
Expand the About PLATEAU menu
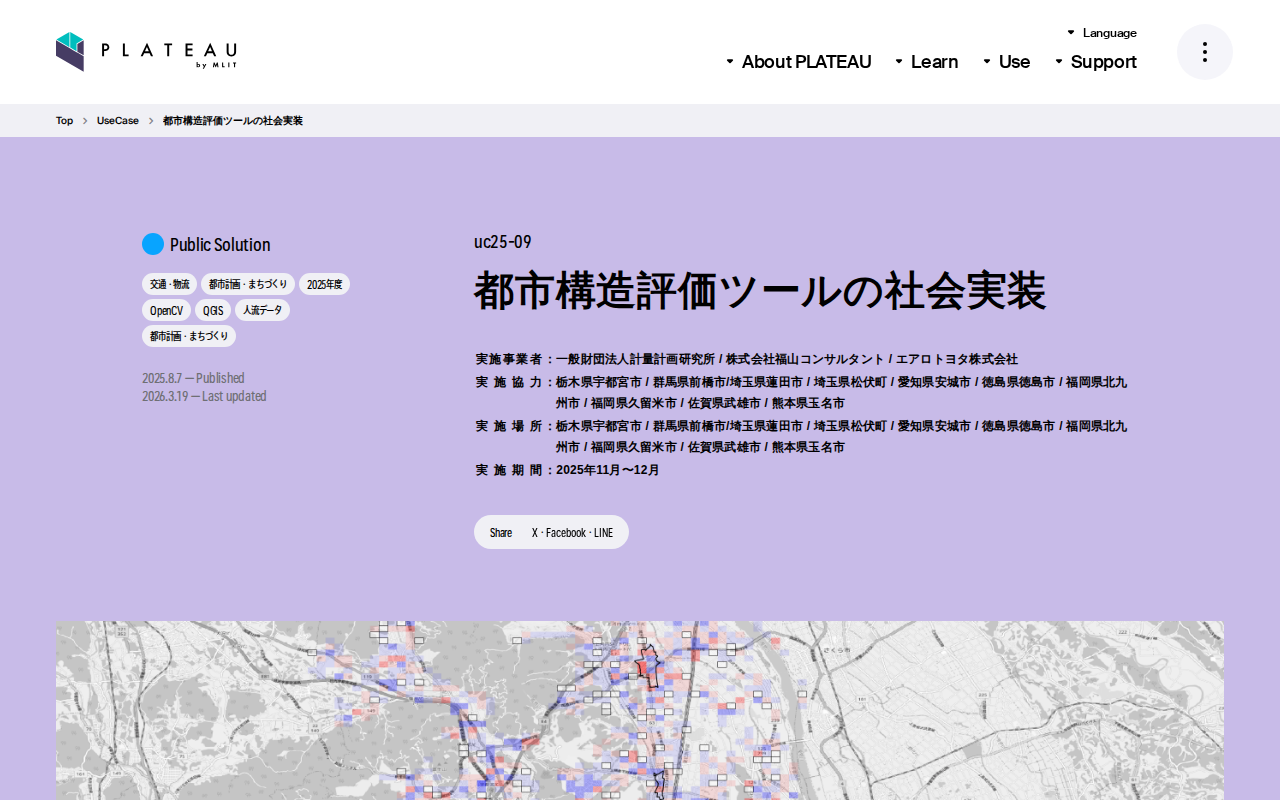point(798,62)
